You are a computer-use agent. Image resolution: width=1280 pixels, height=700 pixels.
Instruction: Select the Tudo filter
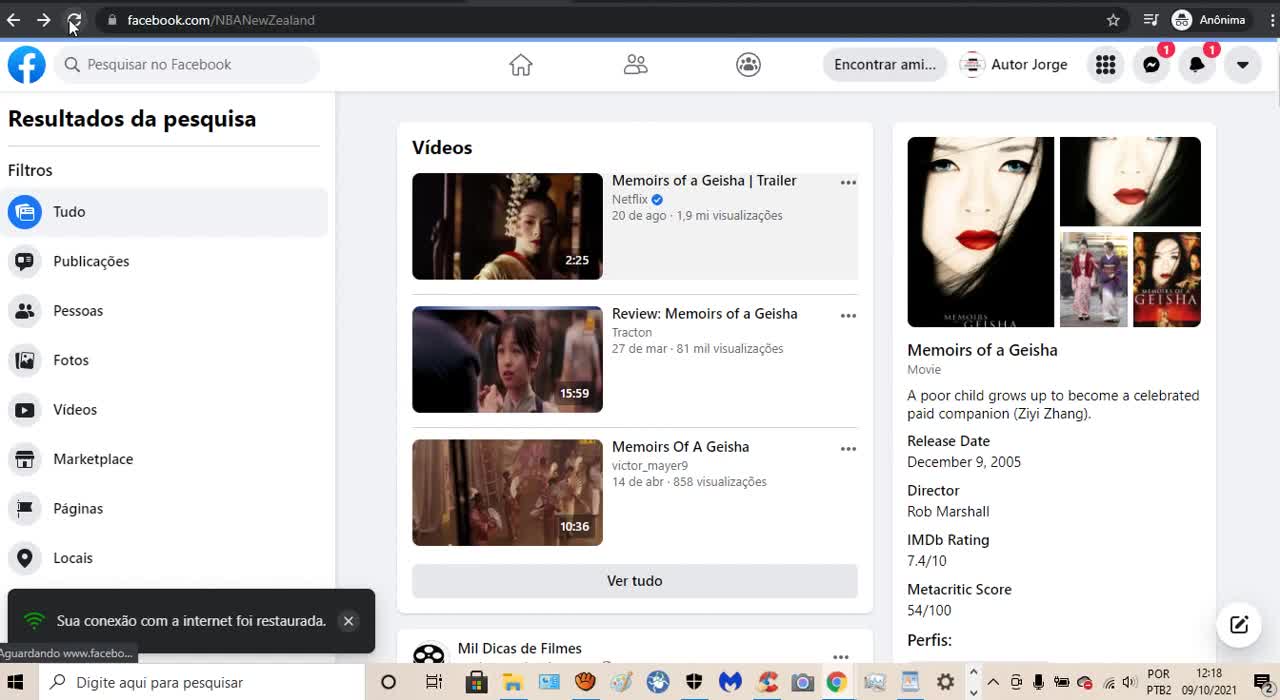tap(164, 212)
